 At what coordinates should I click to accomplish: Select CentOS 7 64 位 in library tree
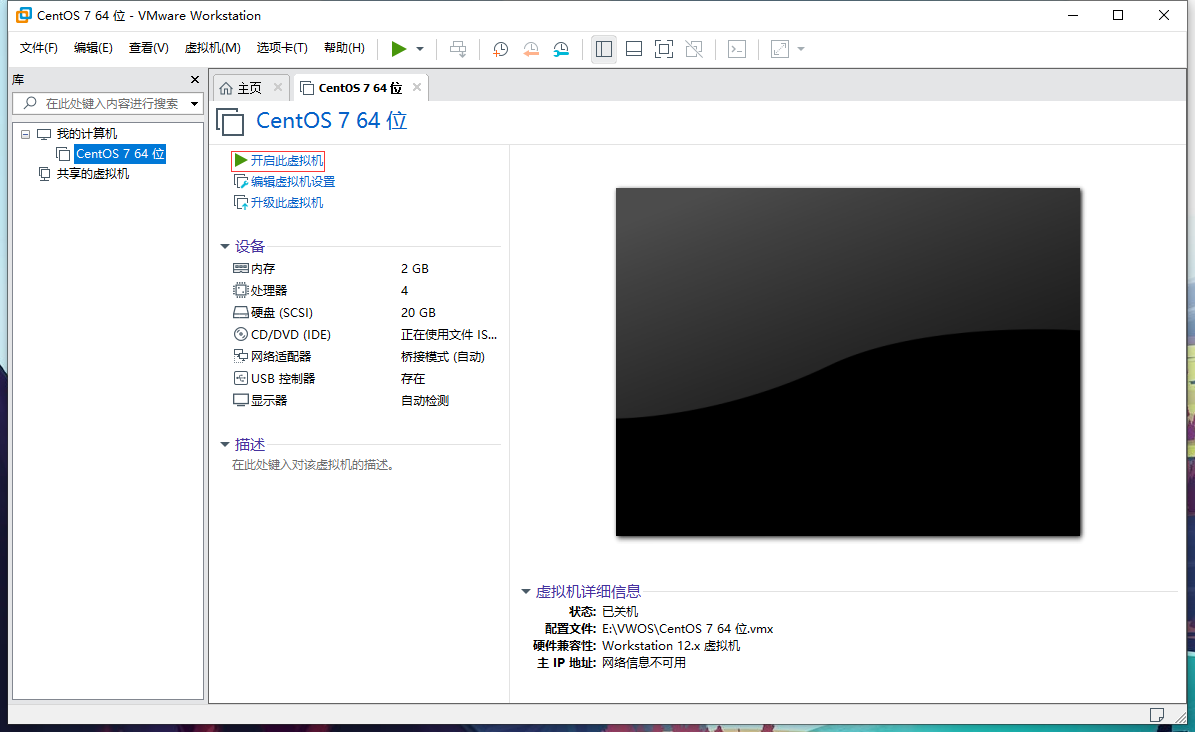pyautogui.click(x=120, y=153)
